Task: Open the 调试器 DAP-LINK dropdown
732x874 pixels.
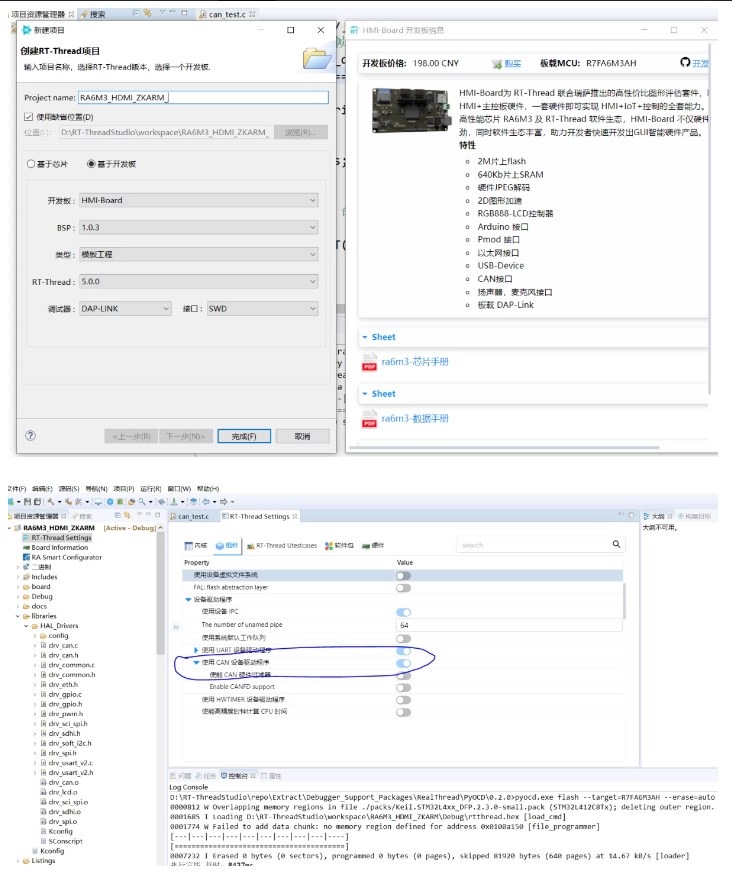Action: coord(125,308)
